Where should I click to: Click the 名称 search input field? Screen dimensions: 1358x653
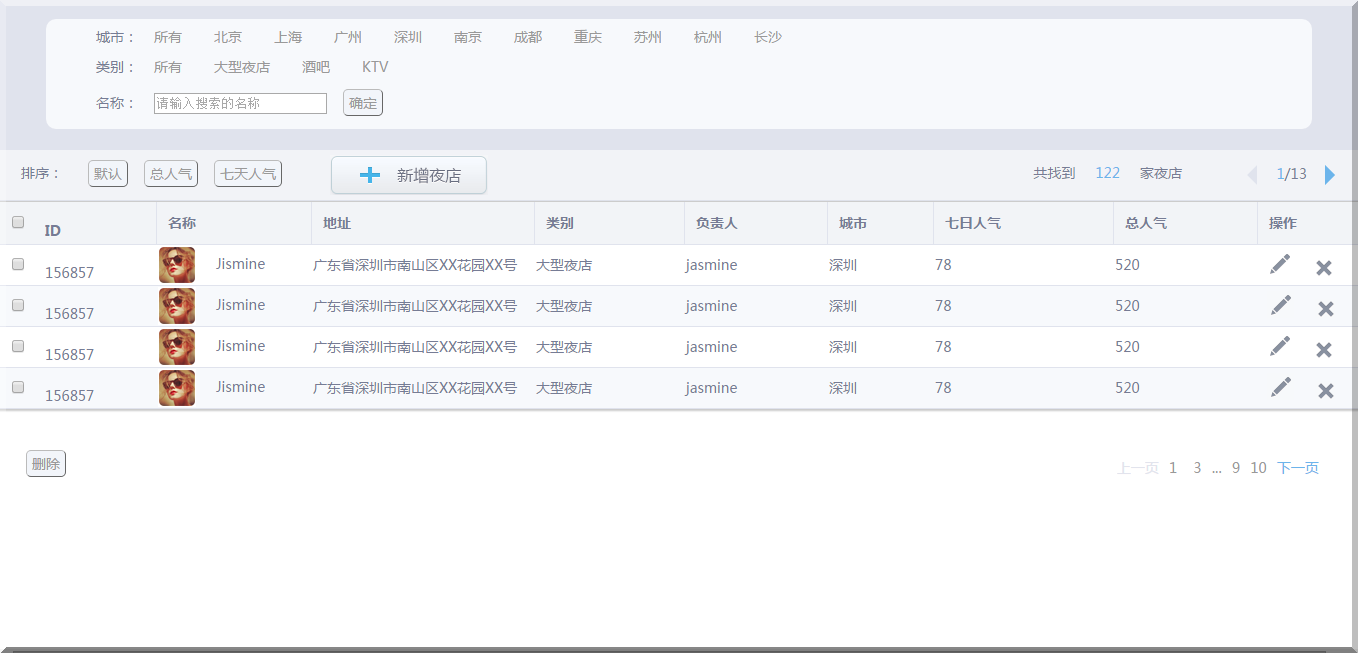pos(240,102)
